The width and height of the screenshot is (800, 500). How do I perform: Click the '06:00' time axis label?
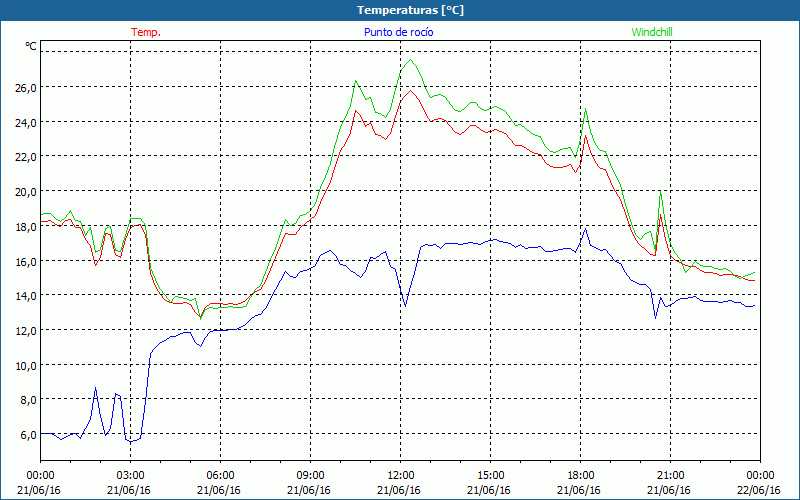(220, 475)
